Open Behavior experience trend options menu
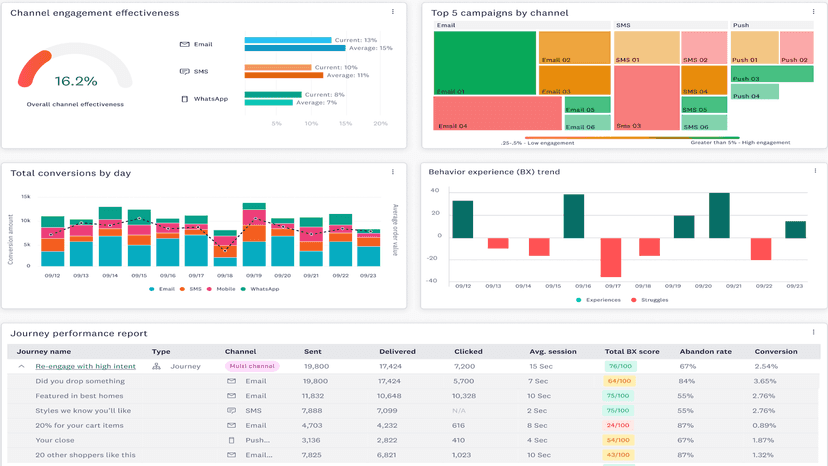 click(x=815, y=171)
